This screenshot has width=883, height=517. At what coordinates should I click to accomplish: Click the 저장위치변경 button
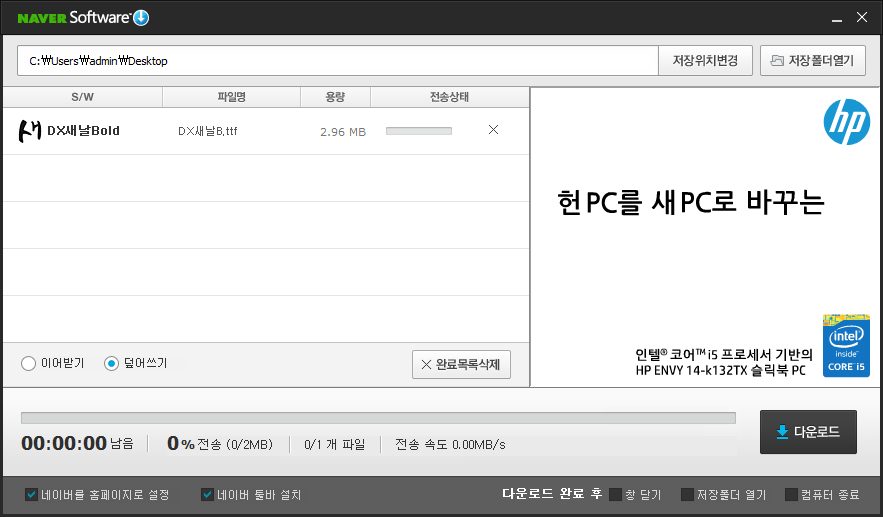pyautogui.click(x=705, y=61)
